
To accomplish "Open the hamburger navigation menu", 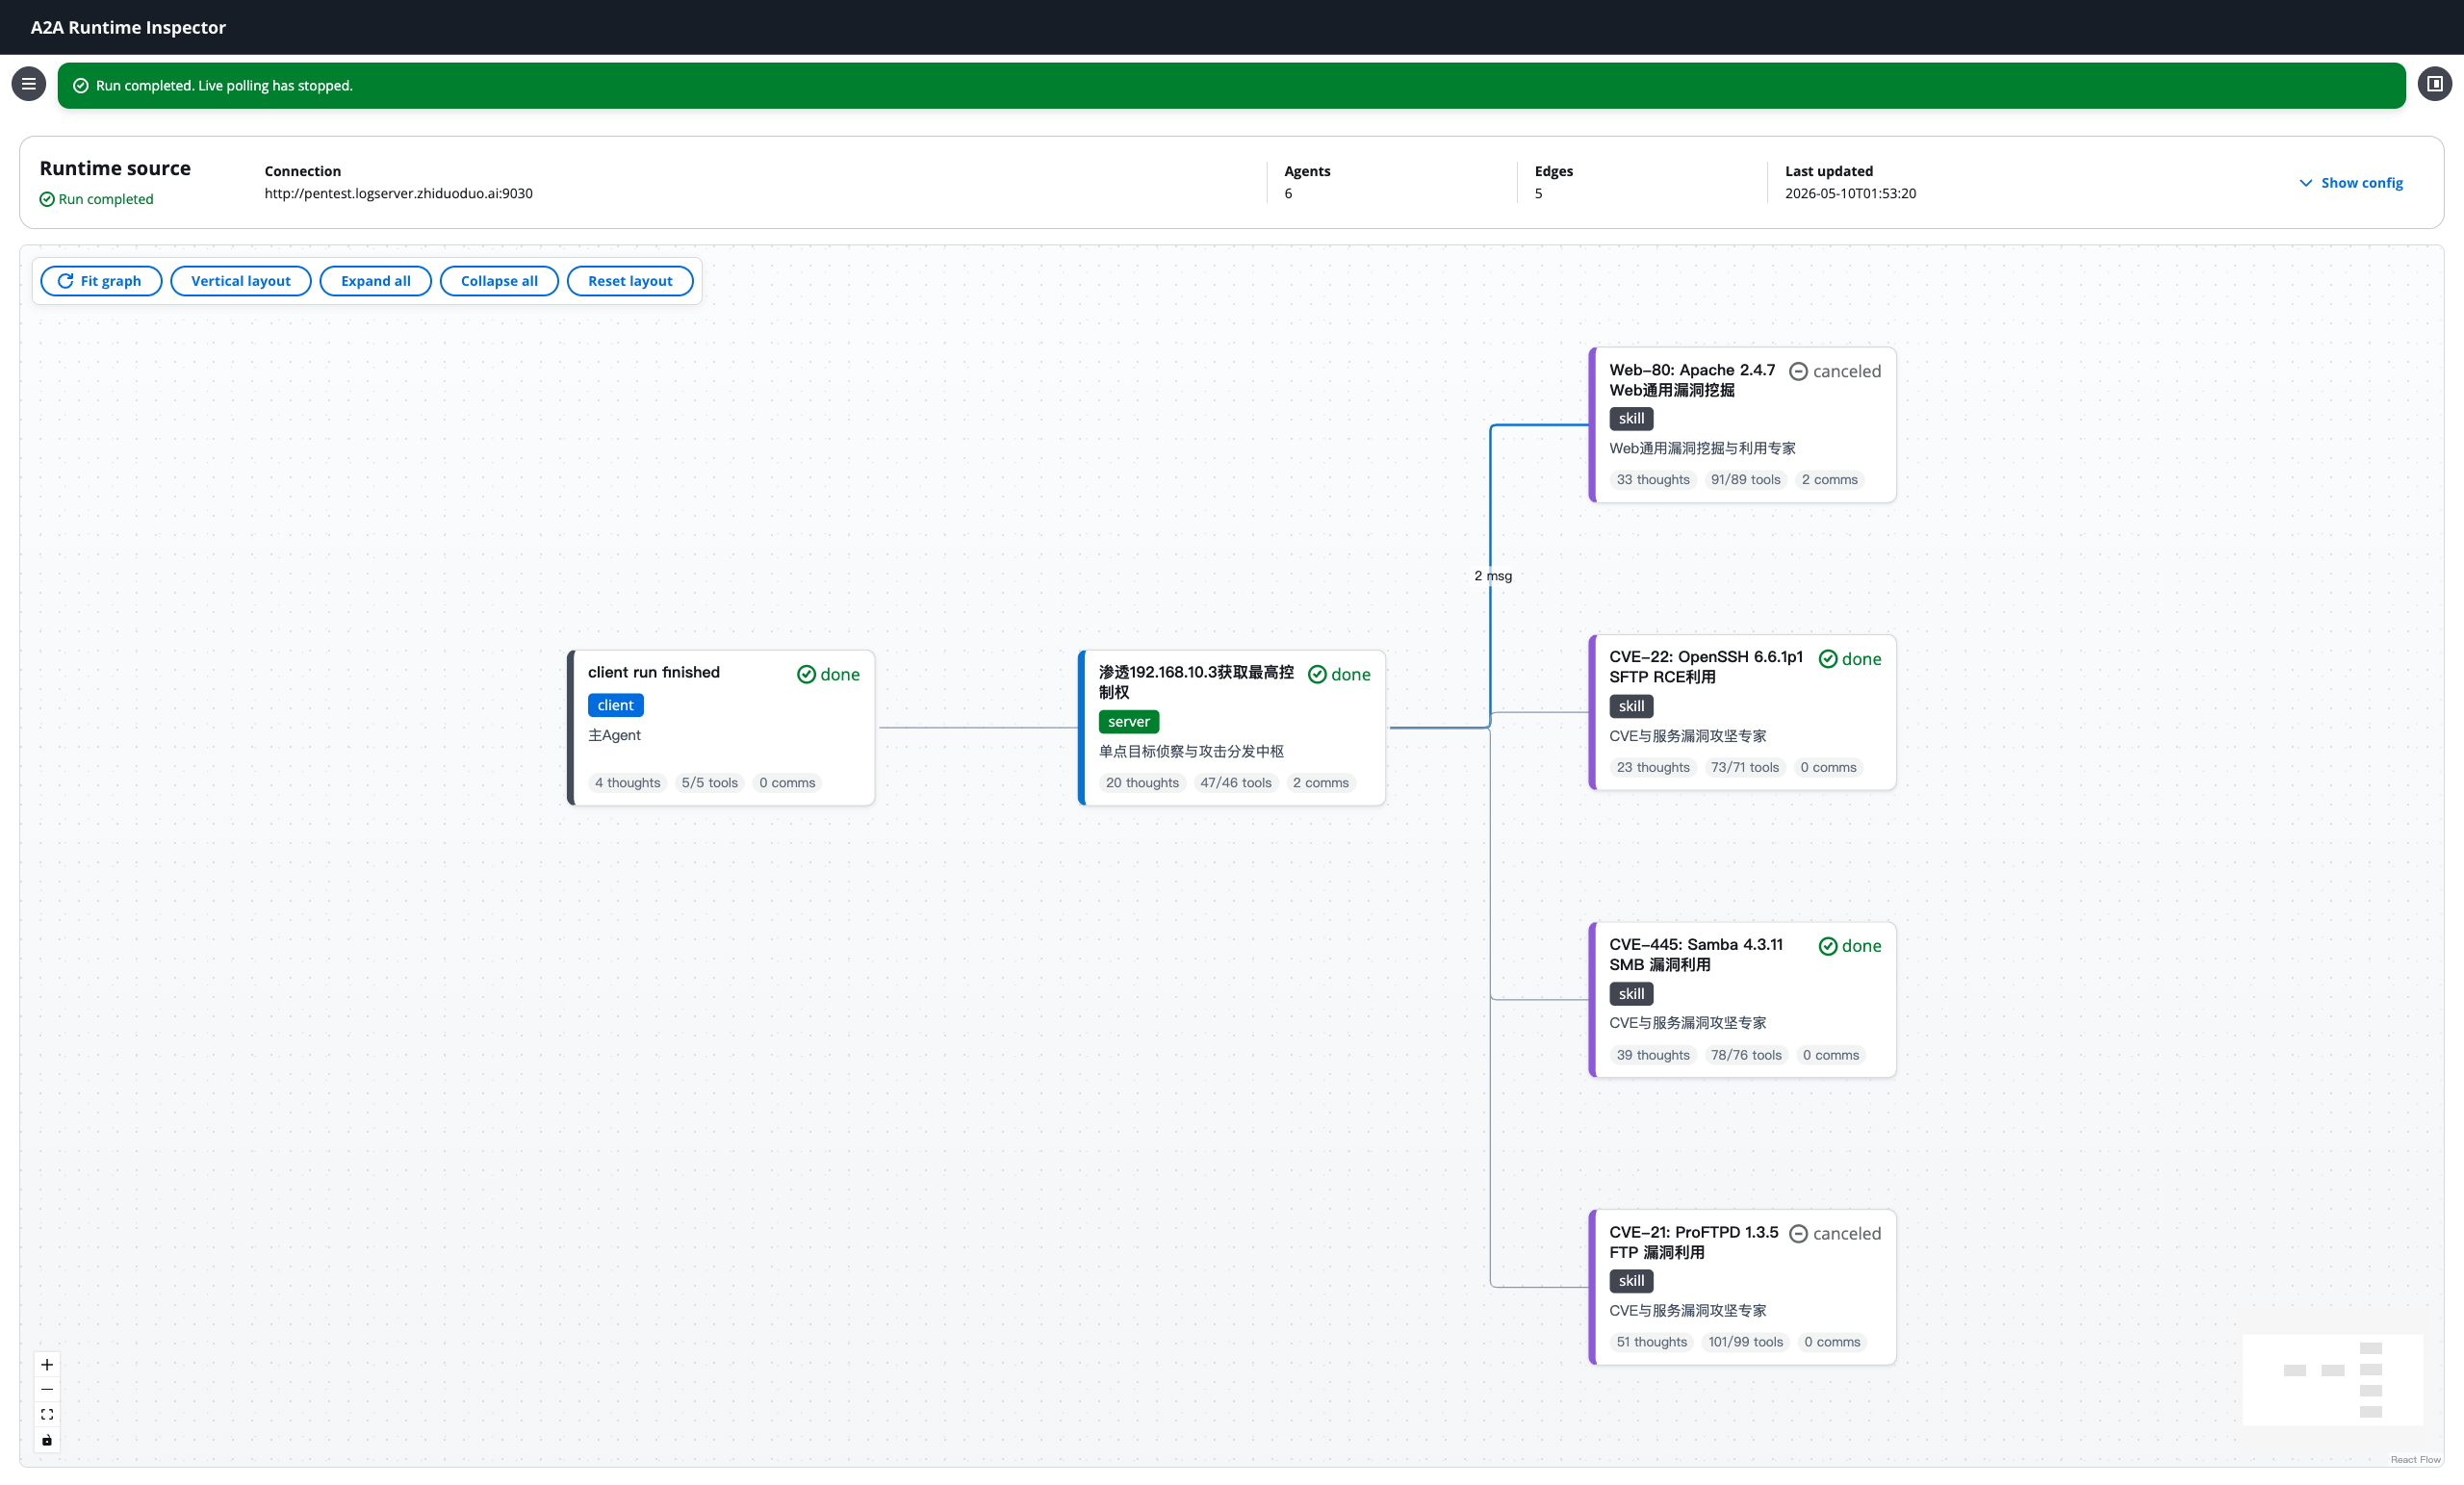I will [x=28, y=84].
